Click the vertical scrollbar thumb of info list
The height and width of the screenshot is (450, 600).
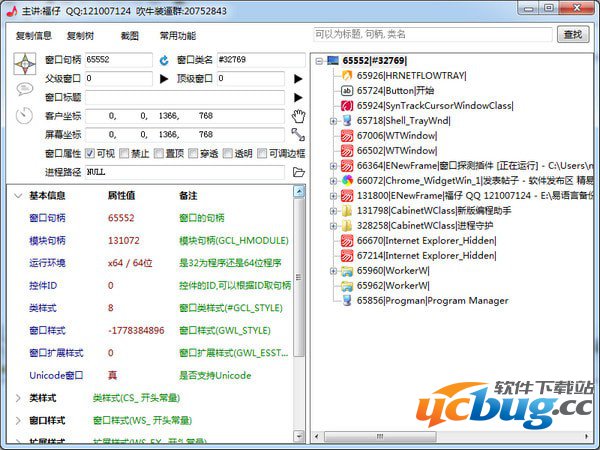299,277
